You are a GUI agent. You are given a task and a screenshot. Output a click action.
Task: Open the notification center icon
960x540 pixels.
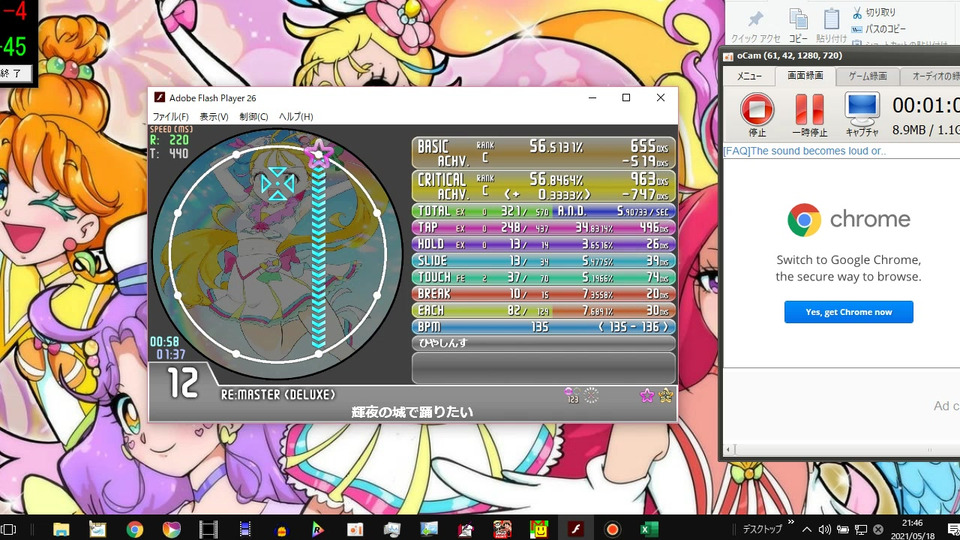pos(954,529)
